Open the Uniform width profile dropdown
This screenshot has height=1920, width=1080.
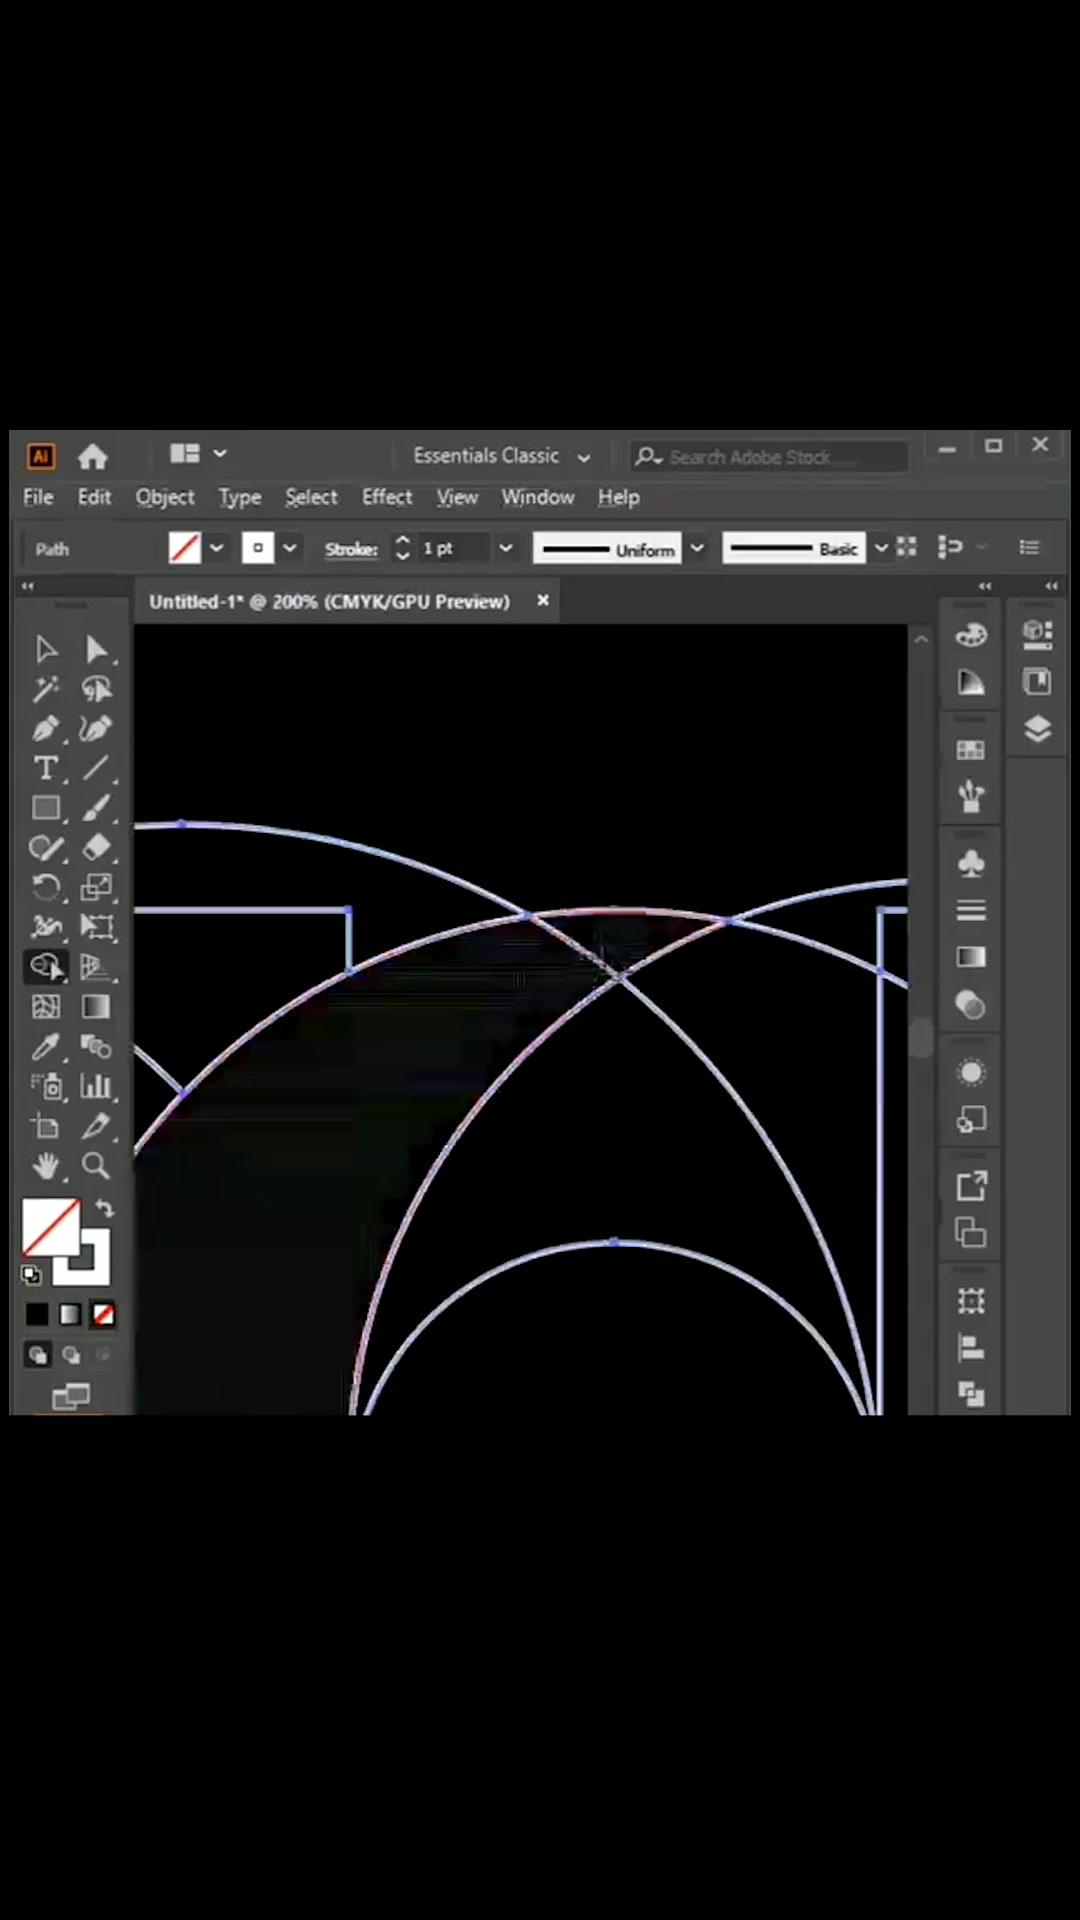coord(697,548)
